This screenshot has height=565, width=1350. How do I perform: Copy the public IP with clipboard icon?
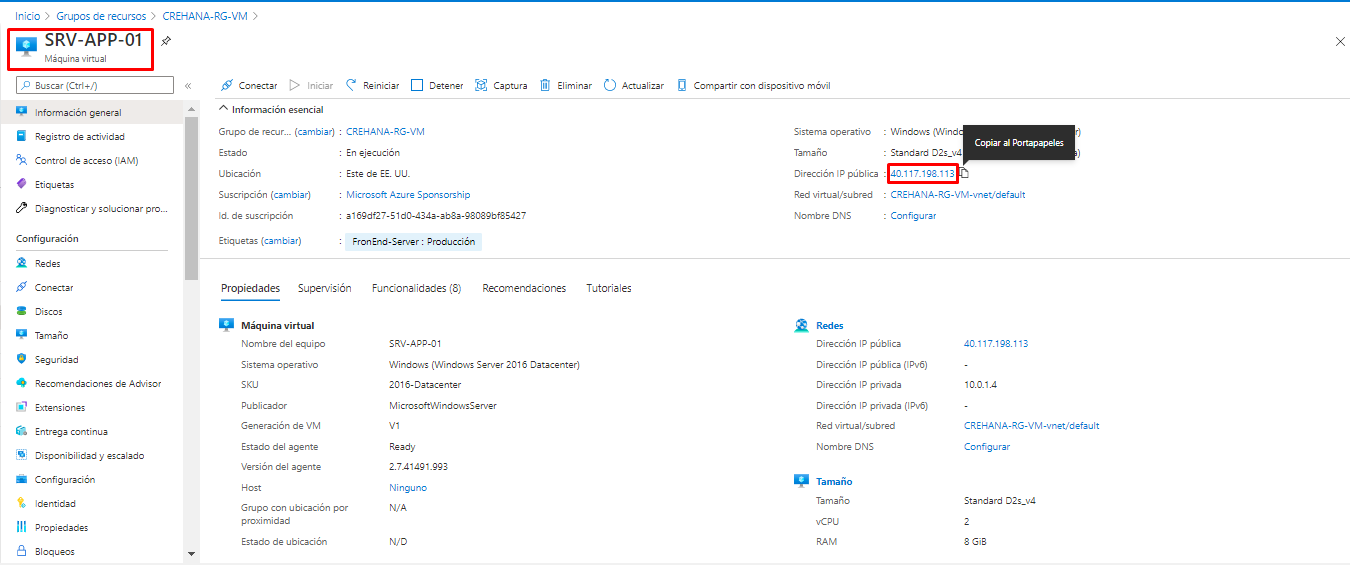(x=964, y=174)
